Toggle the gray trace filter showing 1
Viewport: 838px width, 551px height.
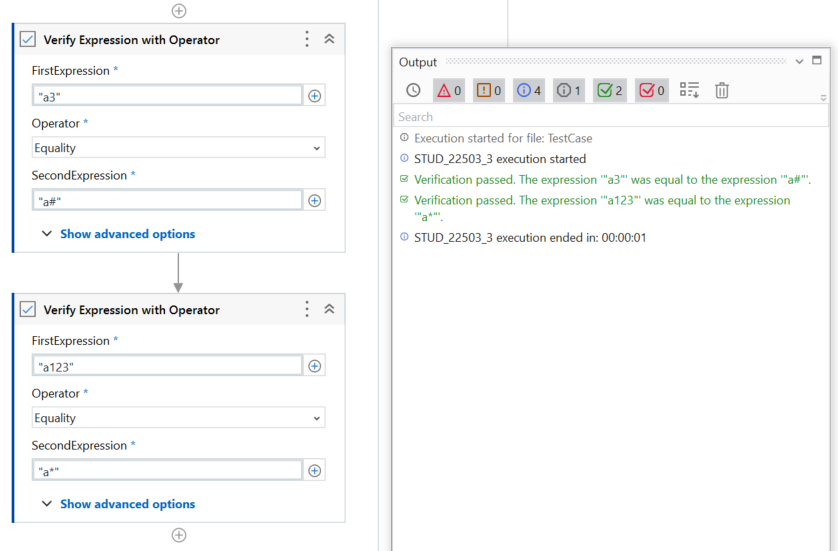pos(569,90)
